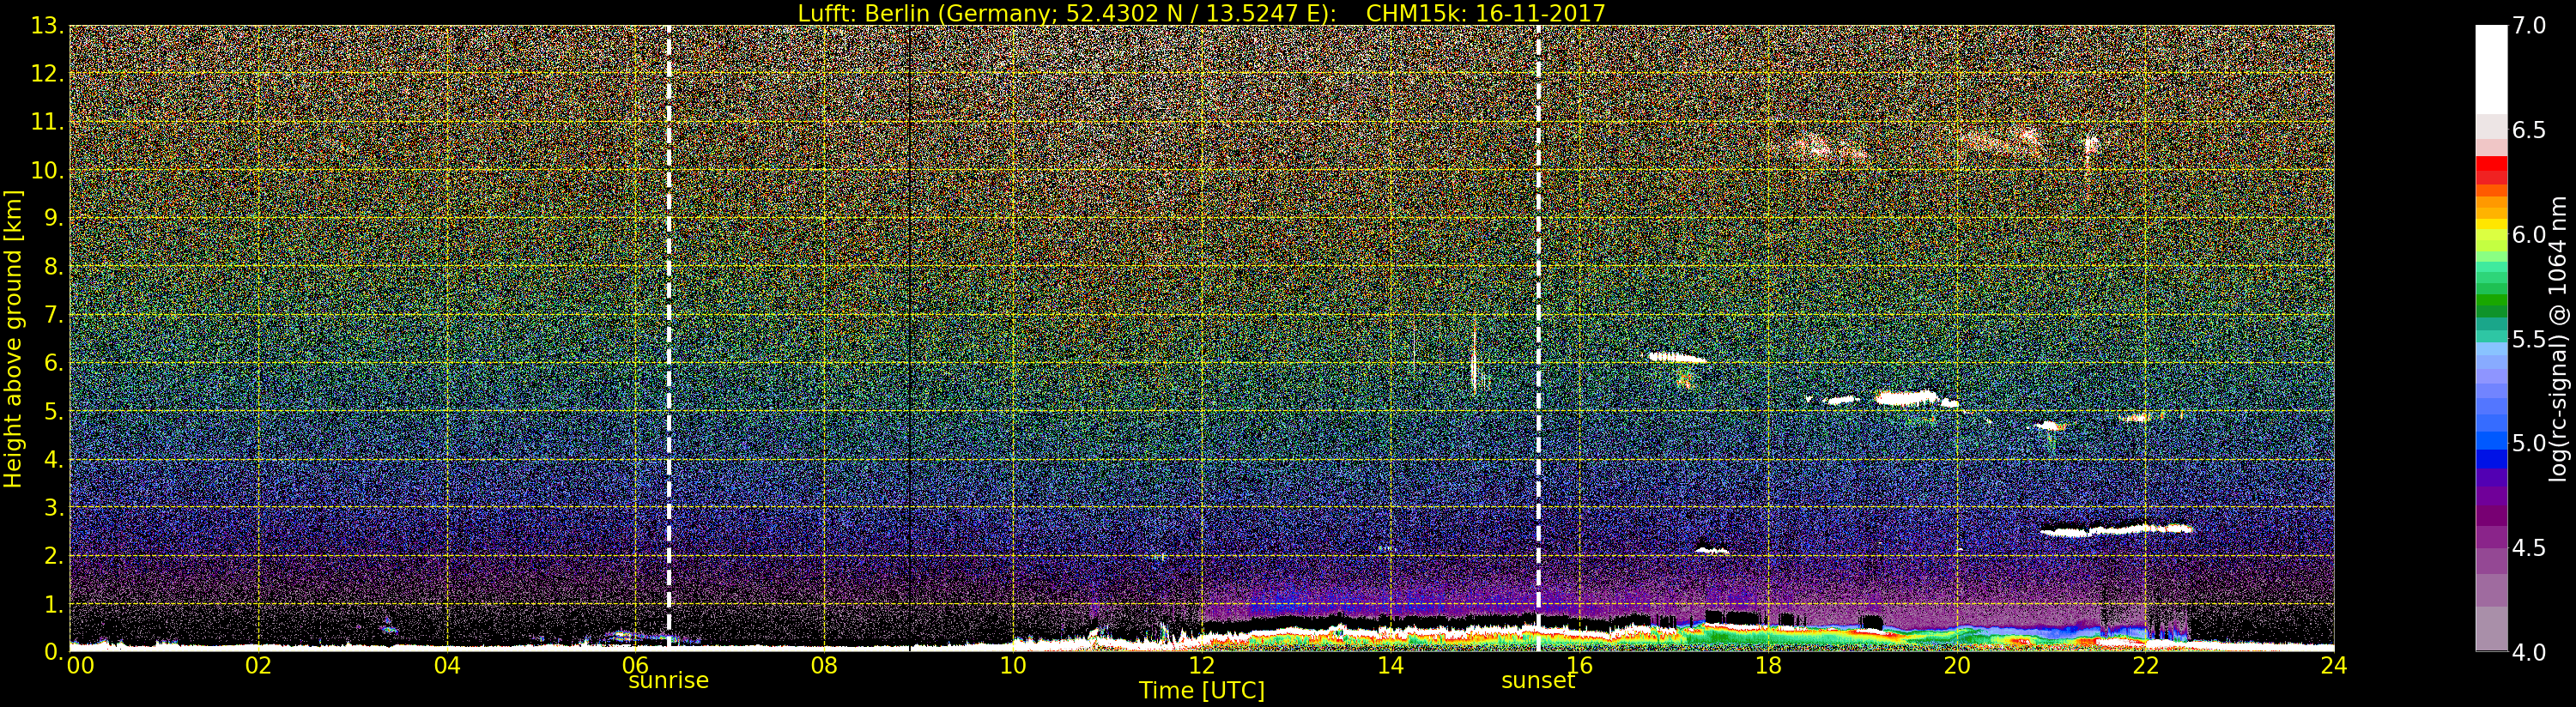
Task: Click colorbar tick value '5.5'
Action: point(2529,339)
